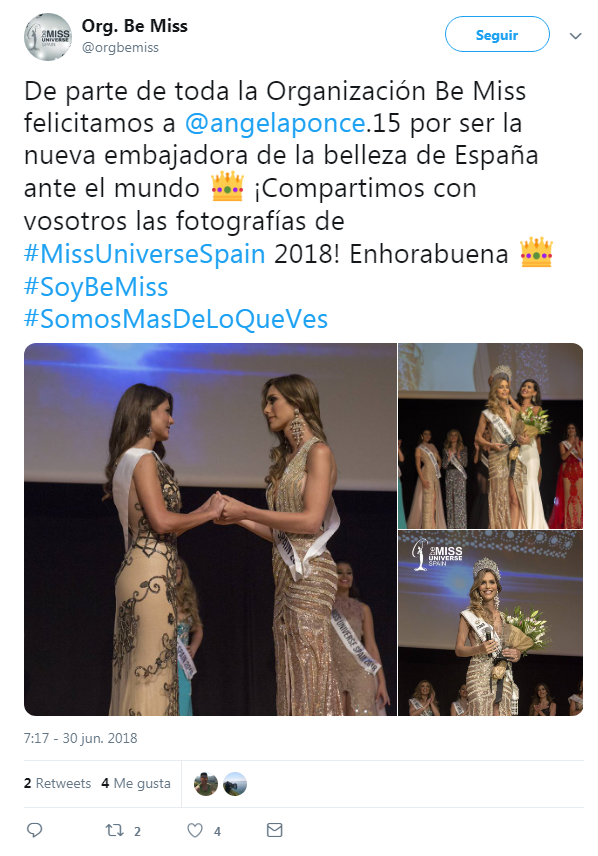Open #SomosMasDeLoQueVes hashtag
The image size is (598, 856).
click(x=176, y=319)
